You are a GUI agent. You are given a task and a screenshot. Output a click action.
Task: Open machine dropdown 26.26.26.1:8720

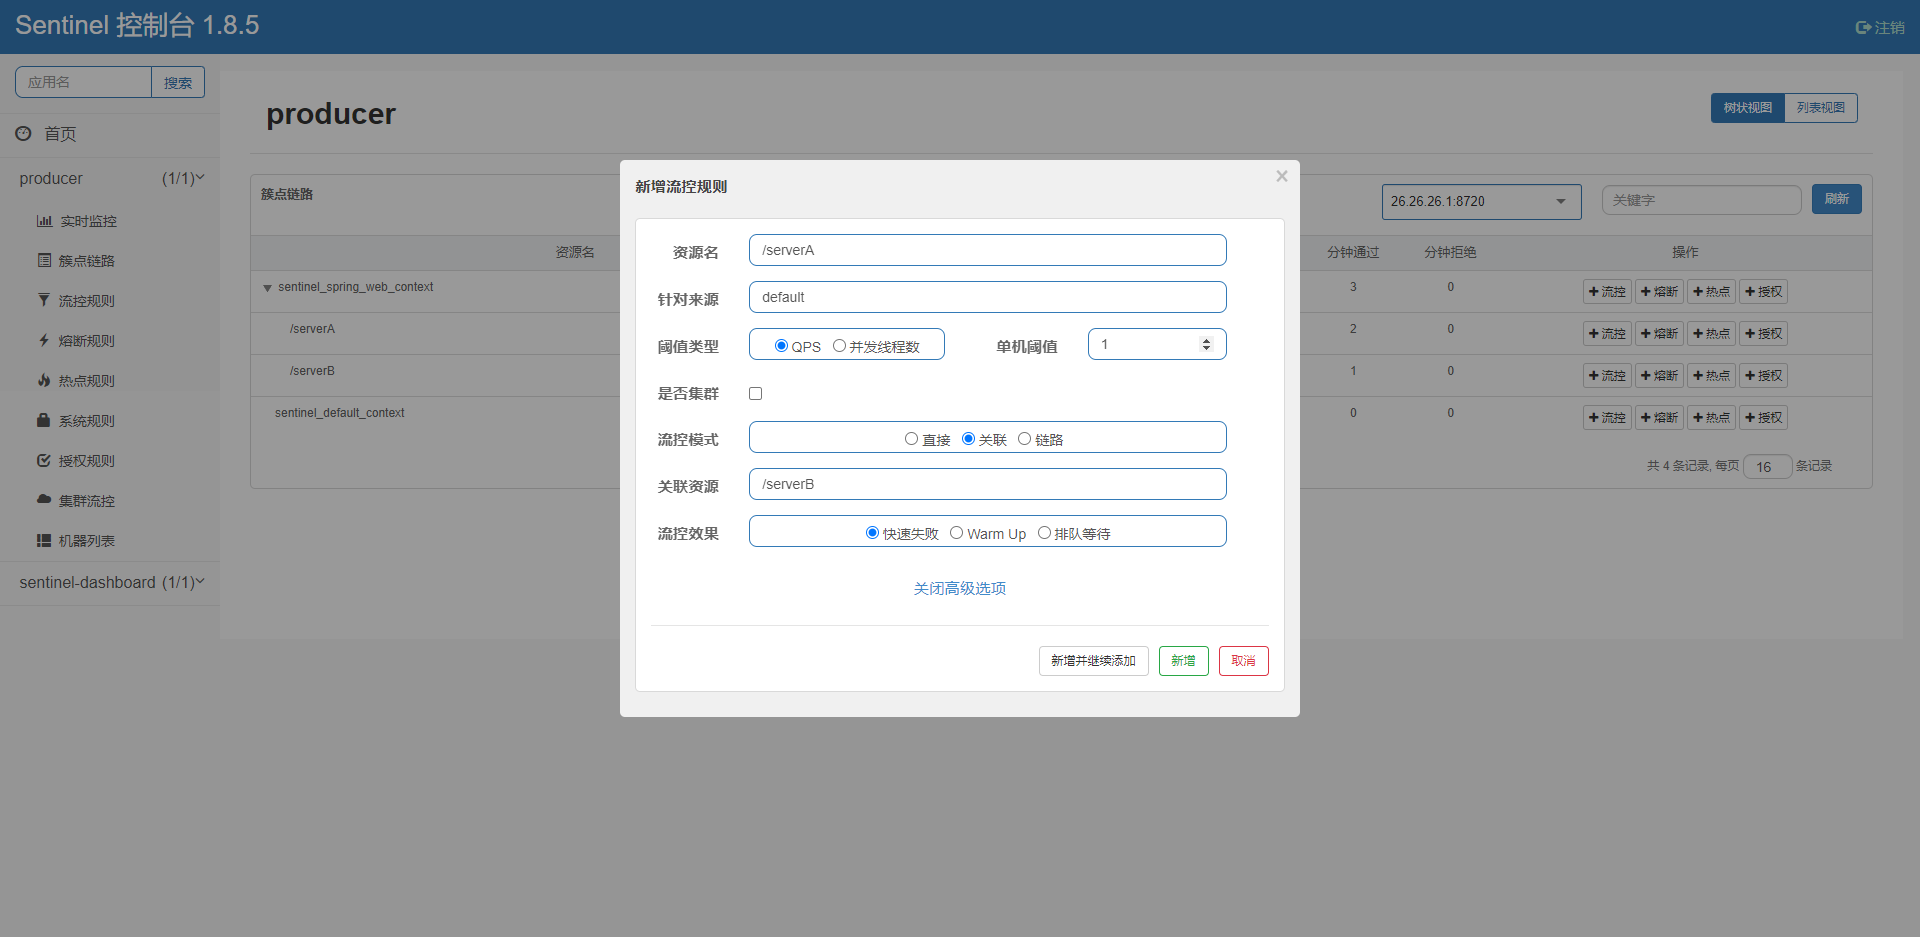pos(1481,201)
